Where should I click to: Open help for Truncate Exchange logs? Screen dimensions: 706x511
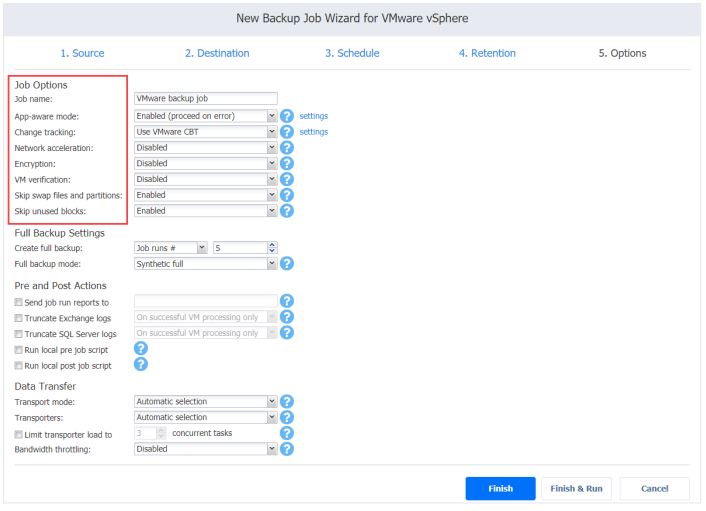pos(287,317)
